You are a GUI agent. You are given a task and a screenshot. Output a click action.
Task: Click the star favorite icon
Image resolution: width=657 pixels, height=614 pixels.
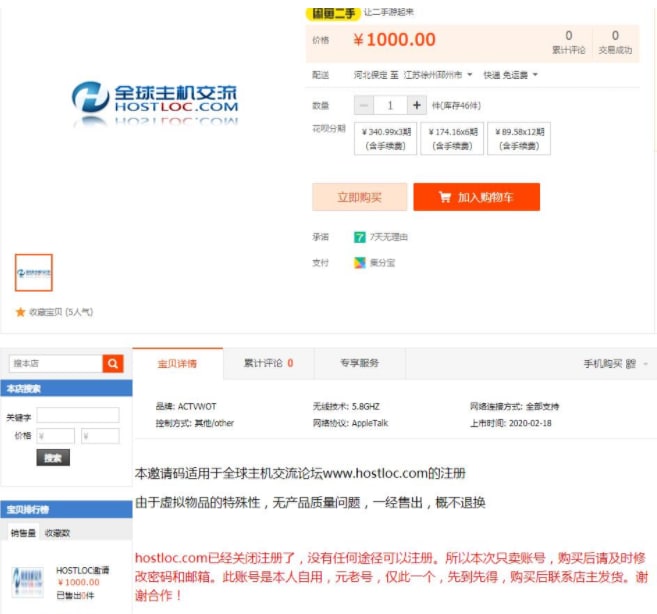(20, 312)
